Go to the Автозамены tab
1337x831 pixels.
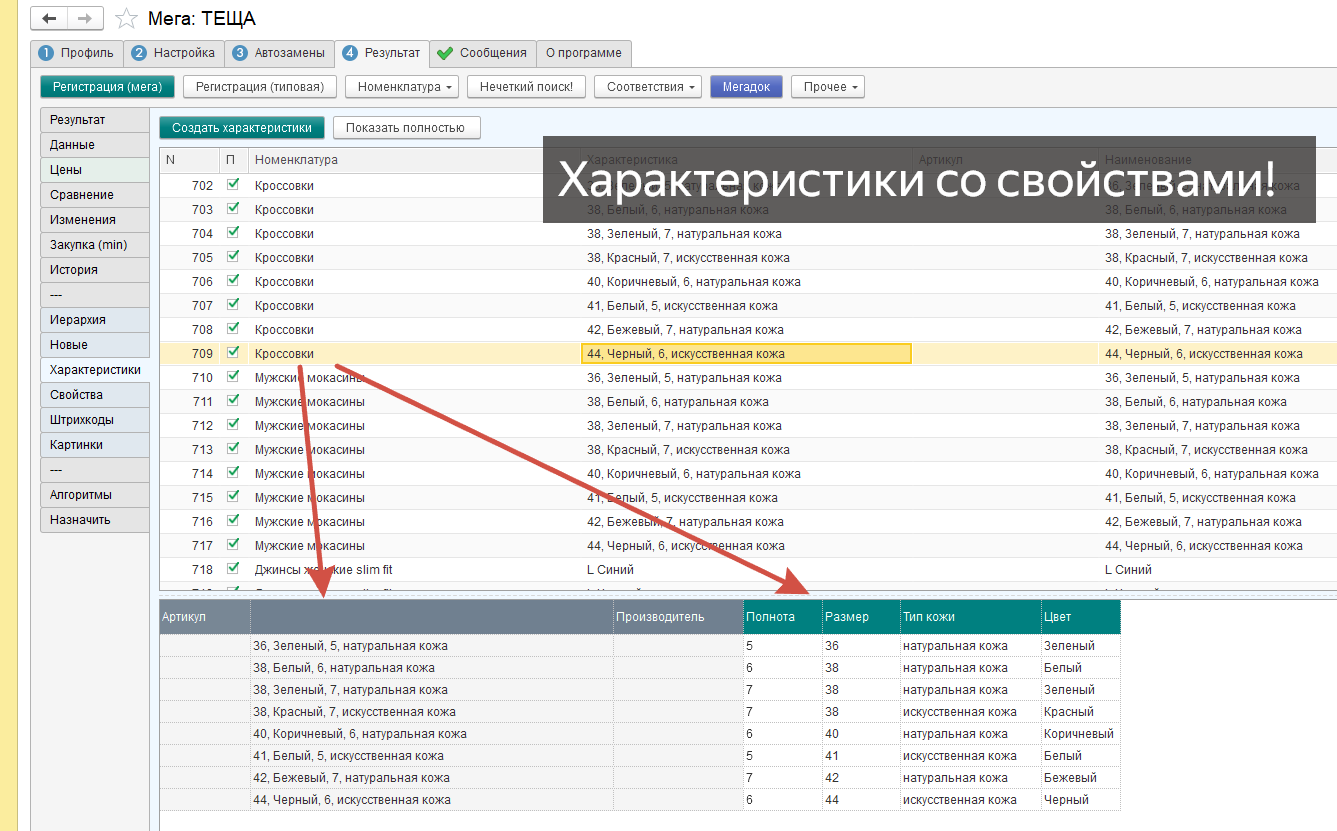[x=279, y=53]
